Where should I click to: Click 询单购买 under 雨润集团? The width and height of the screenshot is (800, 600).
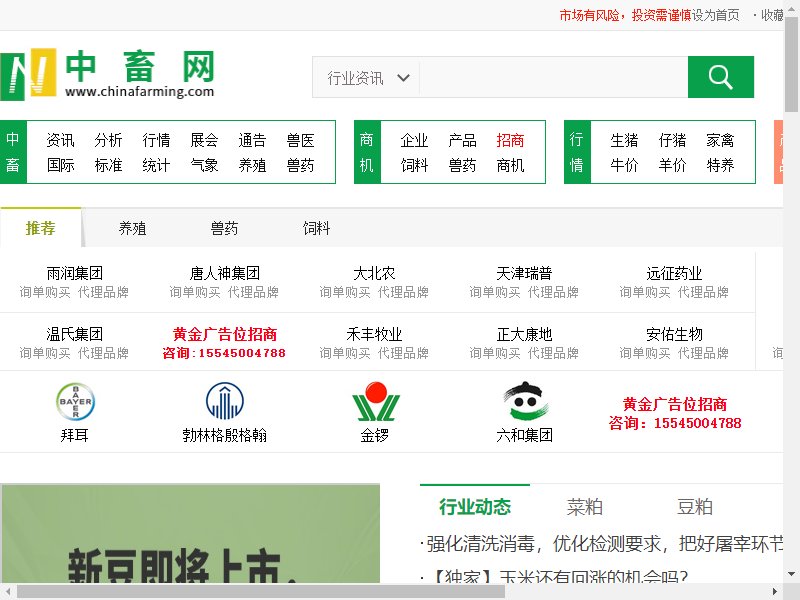click(x=45, y=292)
